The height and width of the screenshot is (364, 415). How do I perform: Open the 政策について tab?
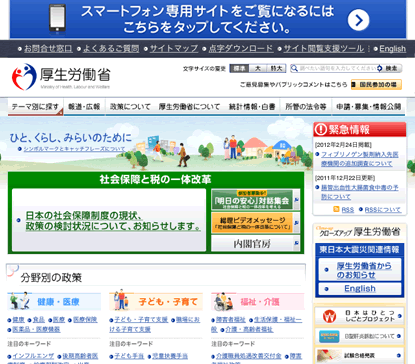(x=130, y=107)
